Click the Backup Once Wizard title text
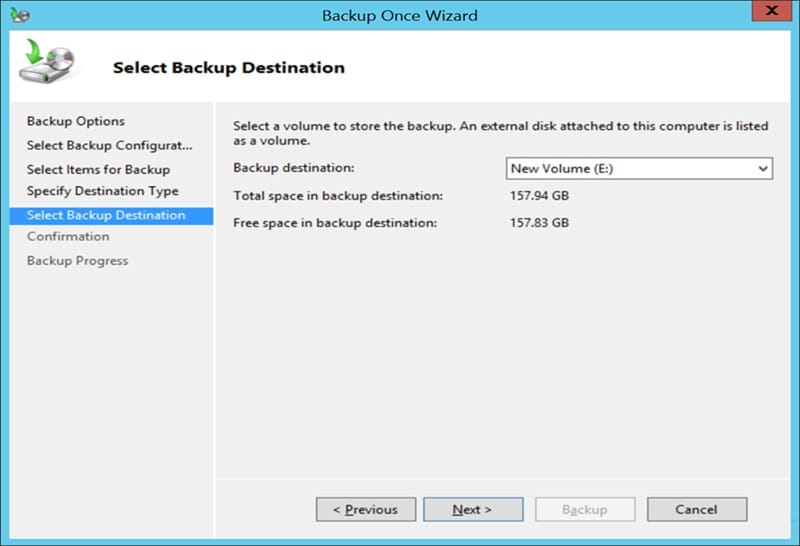This screenshot has width=800, height=546. pyautogui.click(x=399, y=15)
